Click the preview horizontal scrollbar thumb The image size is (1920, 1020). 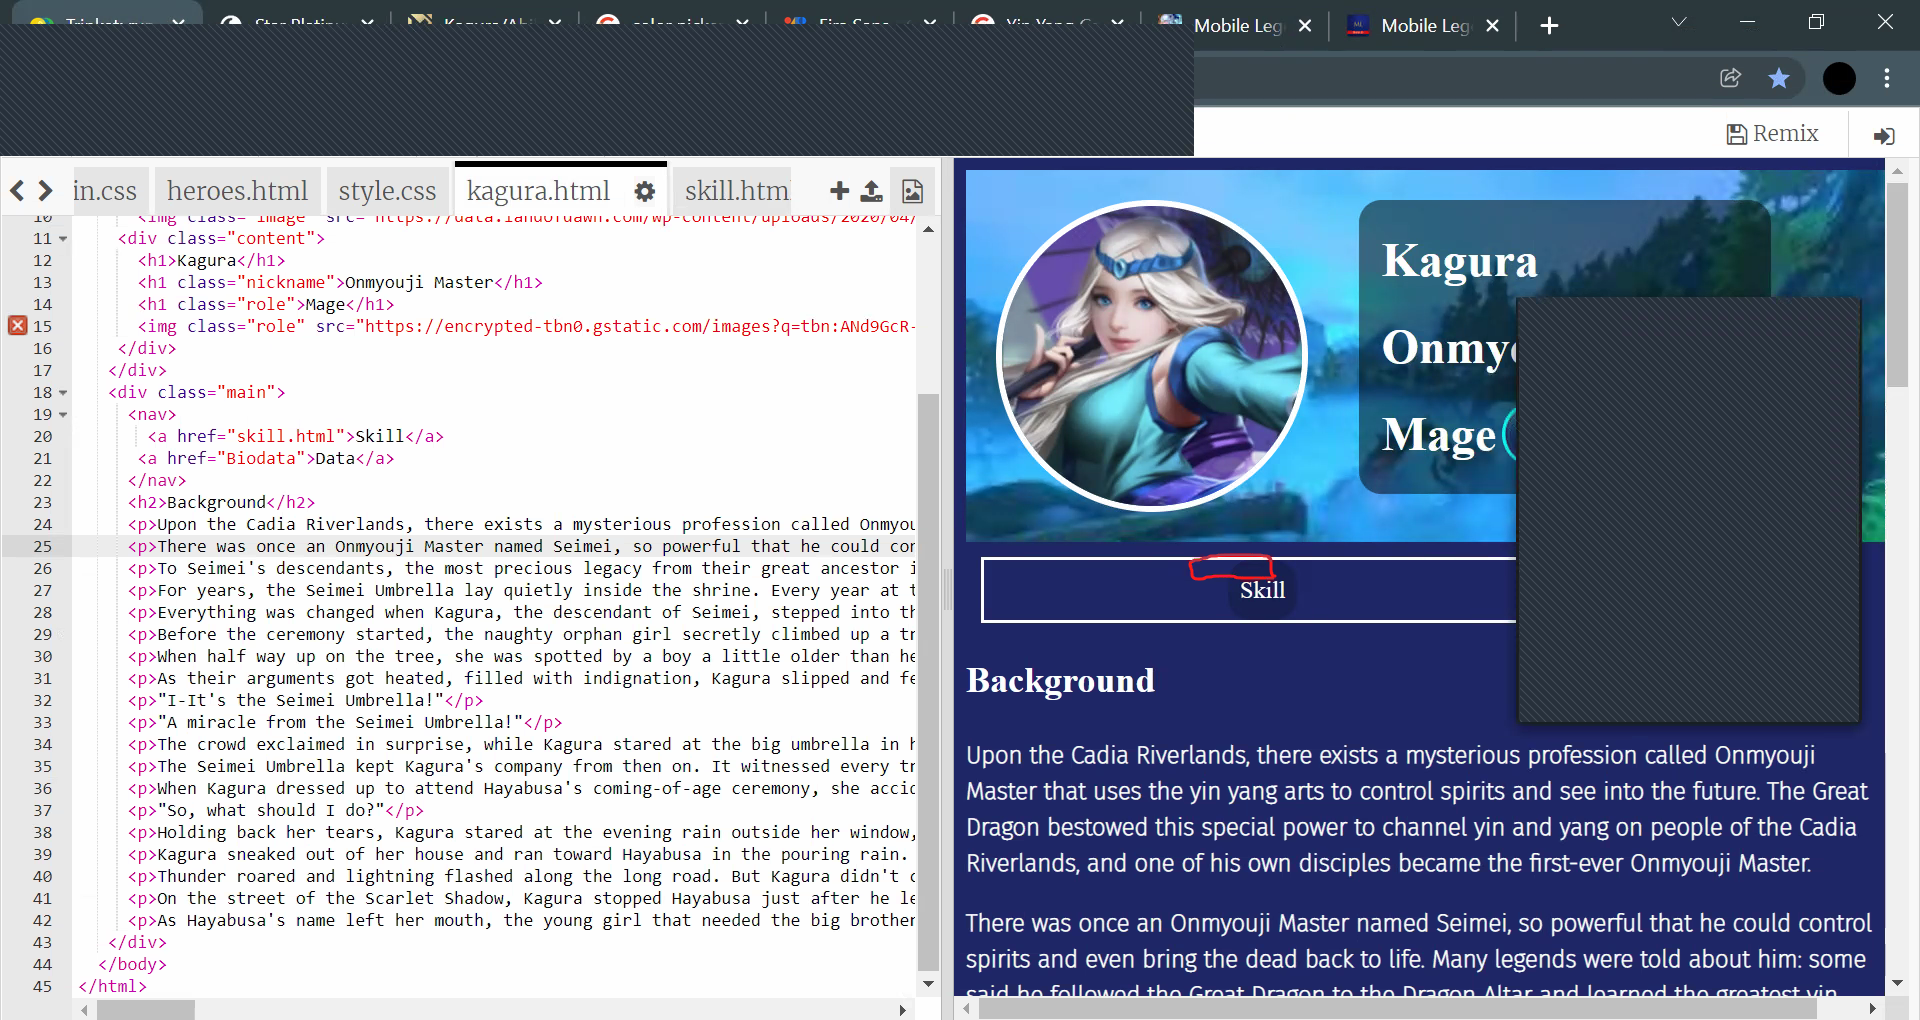1397,1010
